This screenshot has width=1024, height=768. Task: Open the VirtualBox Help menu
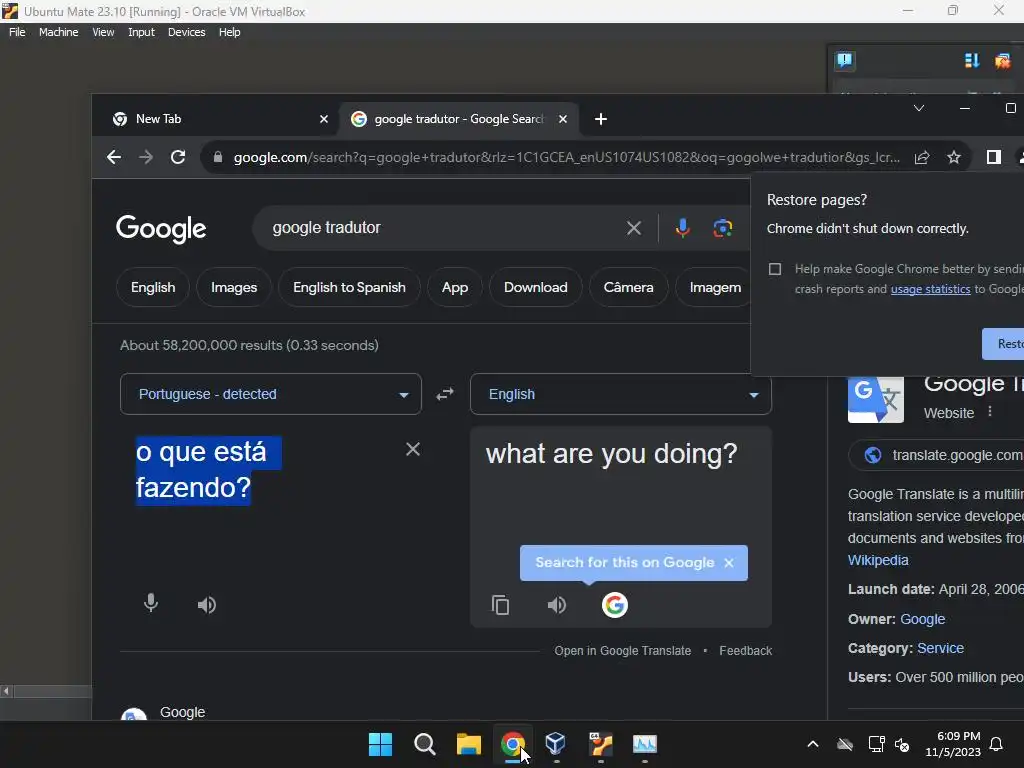pyautogui.click(x=229, y=32)
